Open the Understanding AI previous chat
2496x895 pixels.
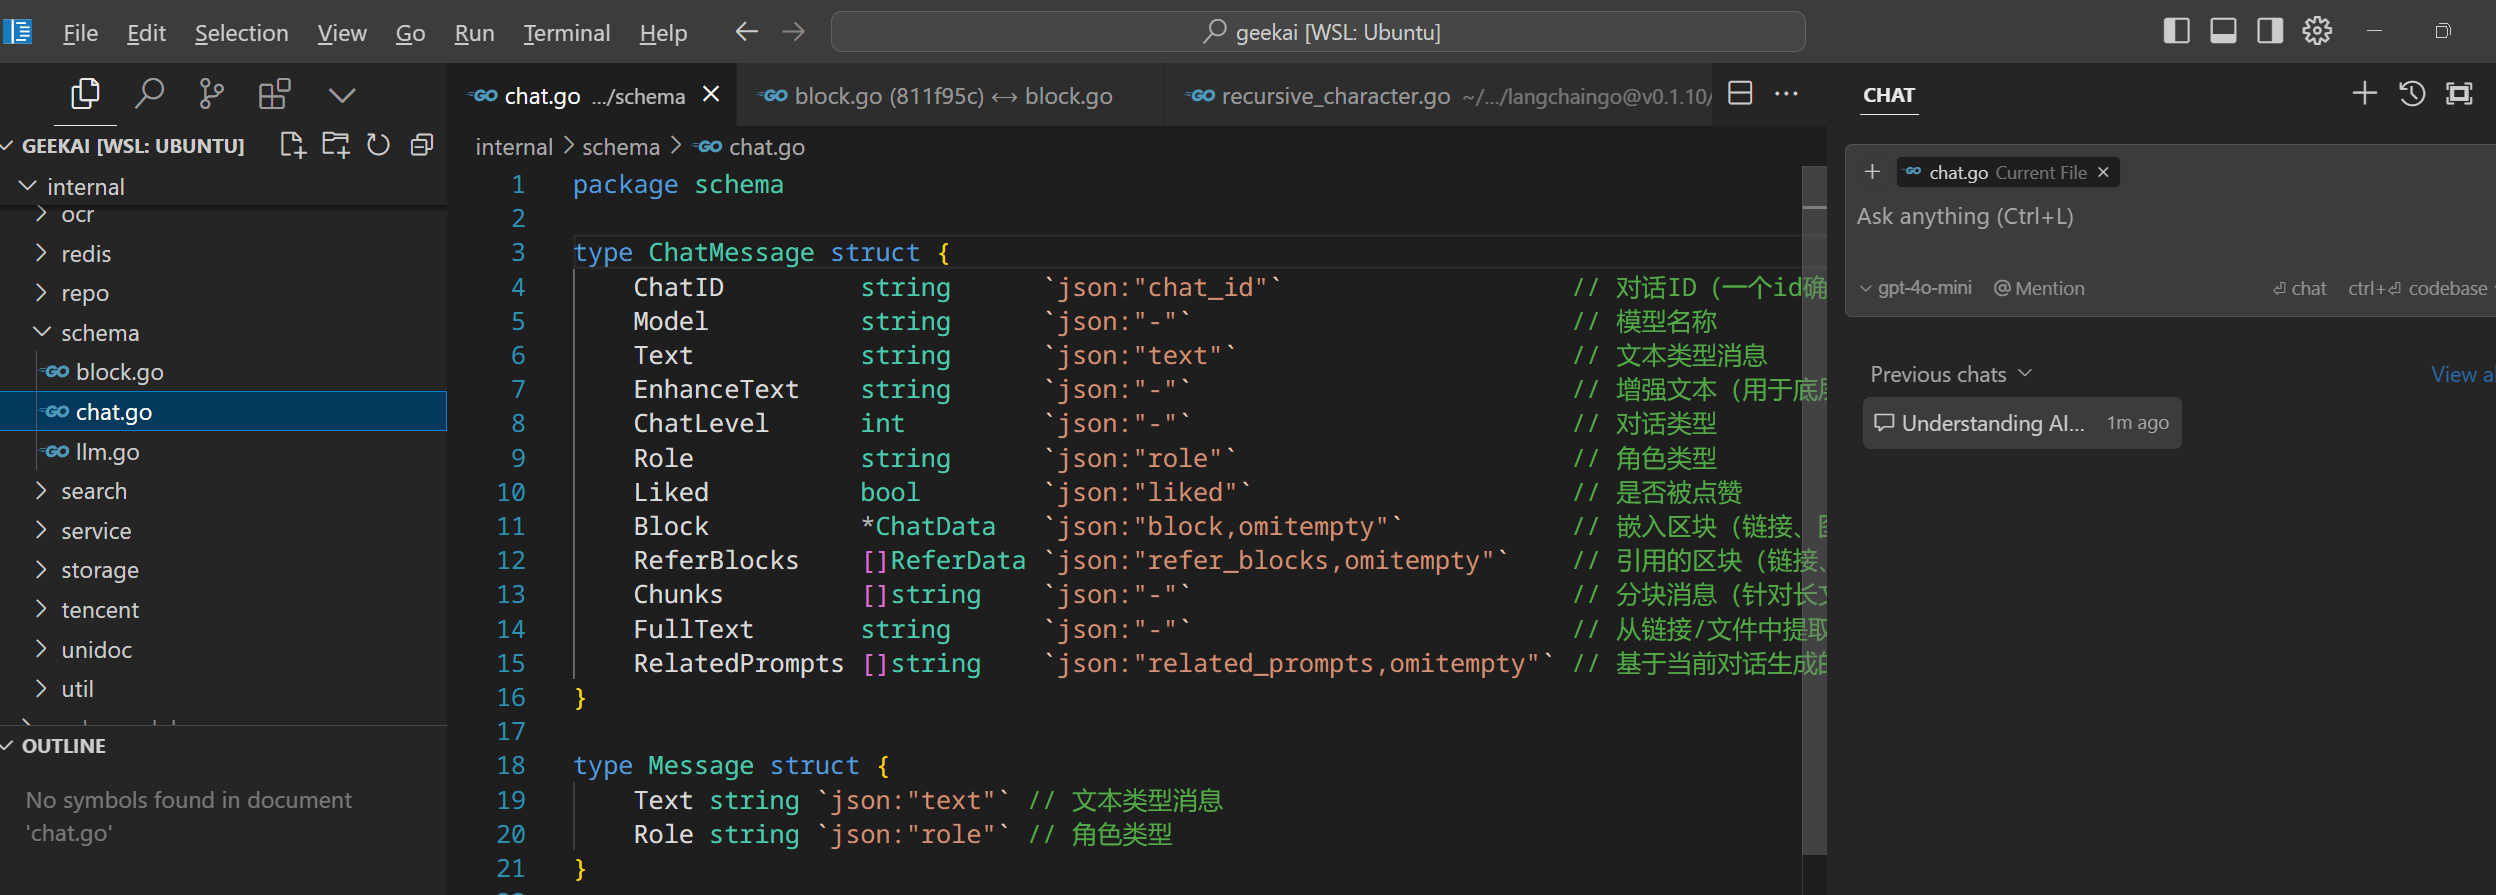click(2021, 423)
